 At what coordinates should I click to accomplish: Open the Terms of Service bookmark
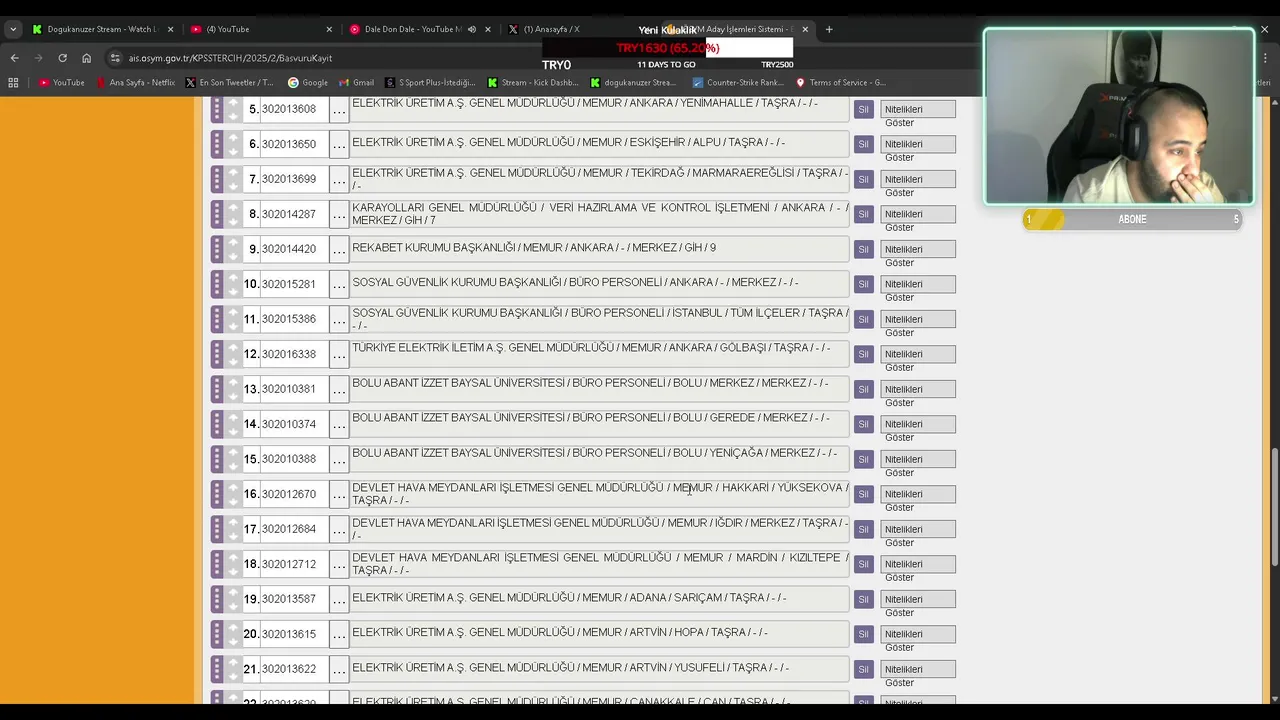point(841,83)
